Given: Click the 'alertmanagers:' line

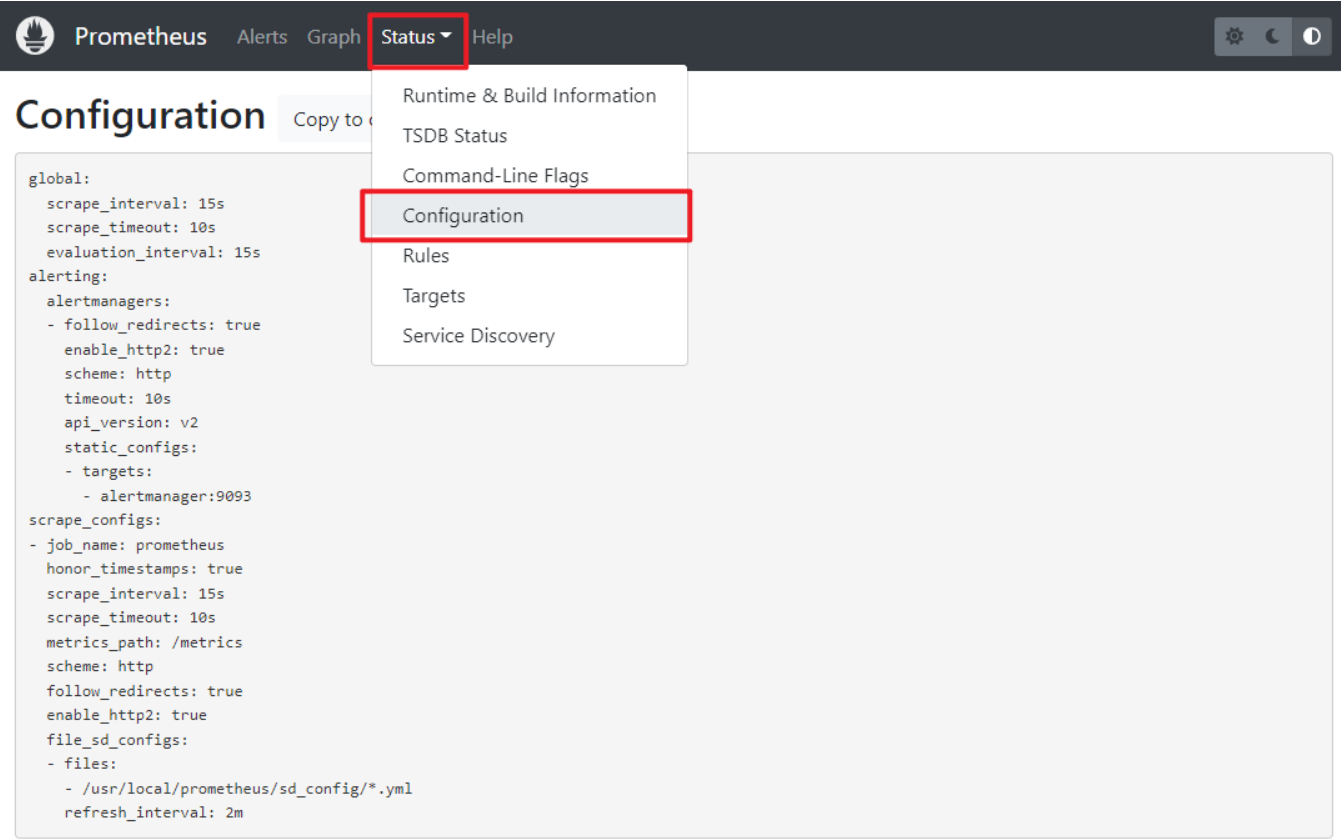Looking at the screenshot, I should 109,300.
